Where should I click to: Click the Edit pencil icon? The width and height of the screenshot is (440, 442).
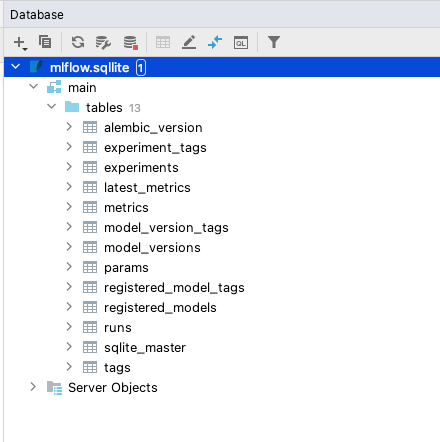[189, 43]
